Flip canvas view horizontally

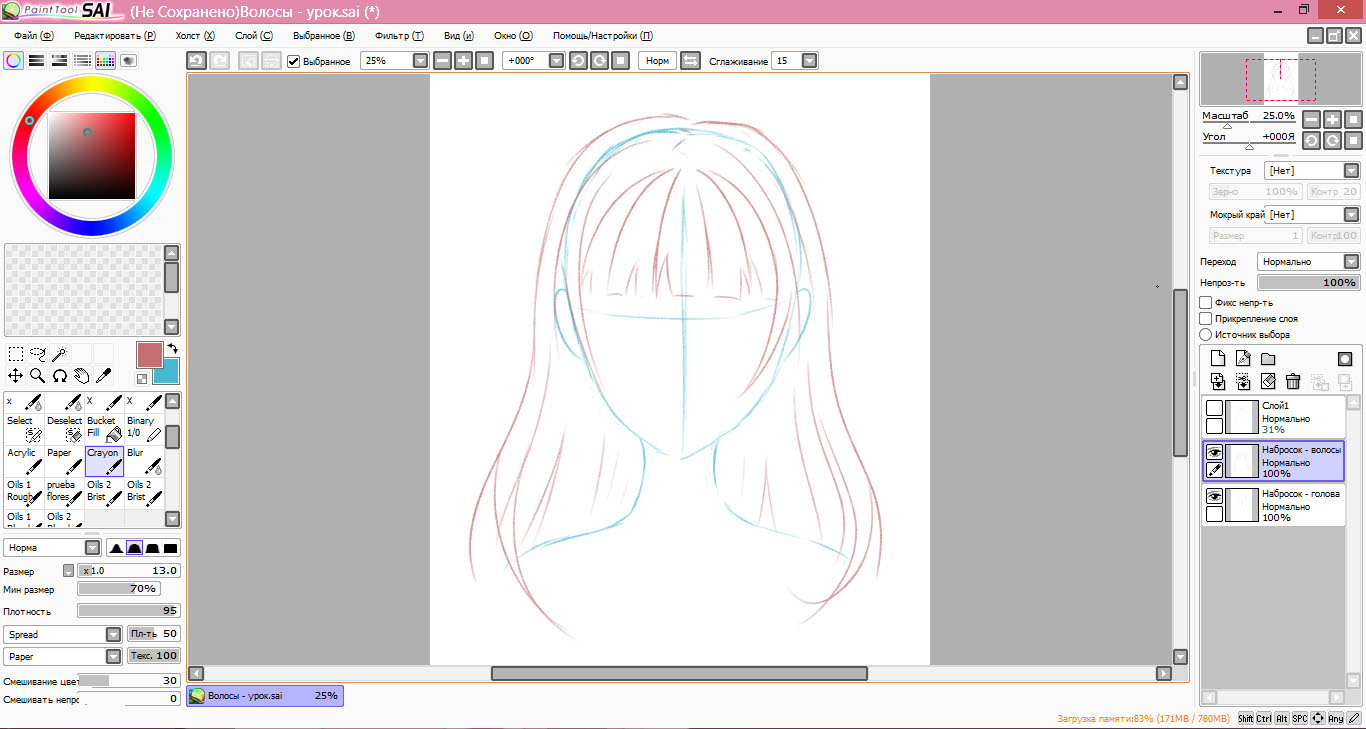coord(690,61)
